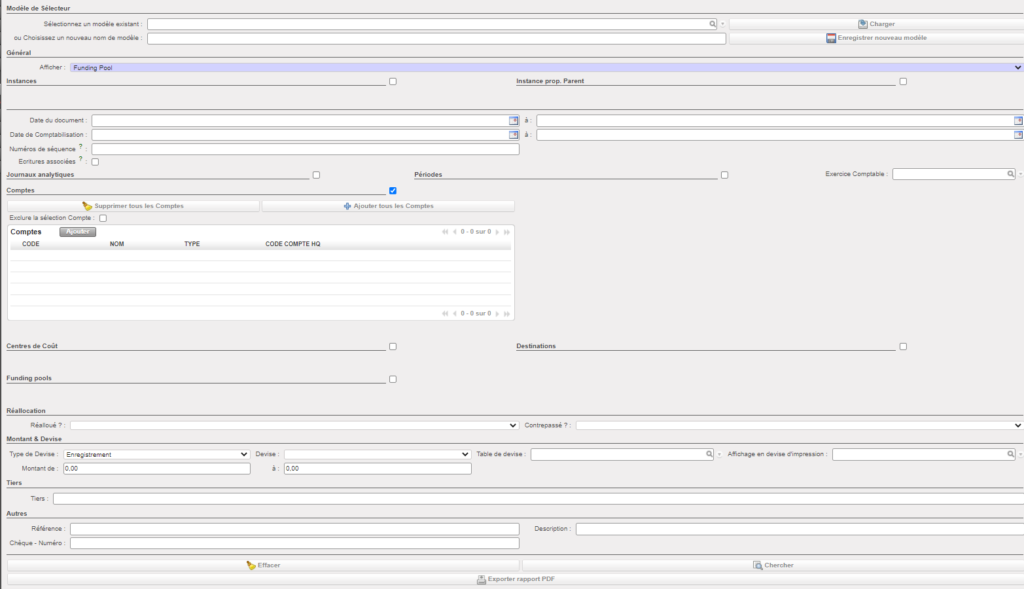Click Exporter rapport PDF button

515,579
